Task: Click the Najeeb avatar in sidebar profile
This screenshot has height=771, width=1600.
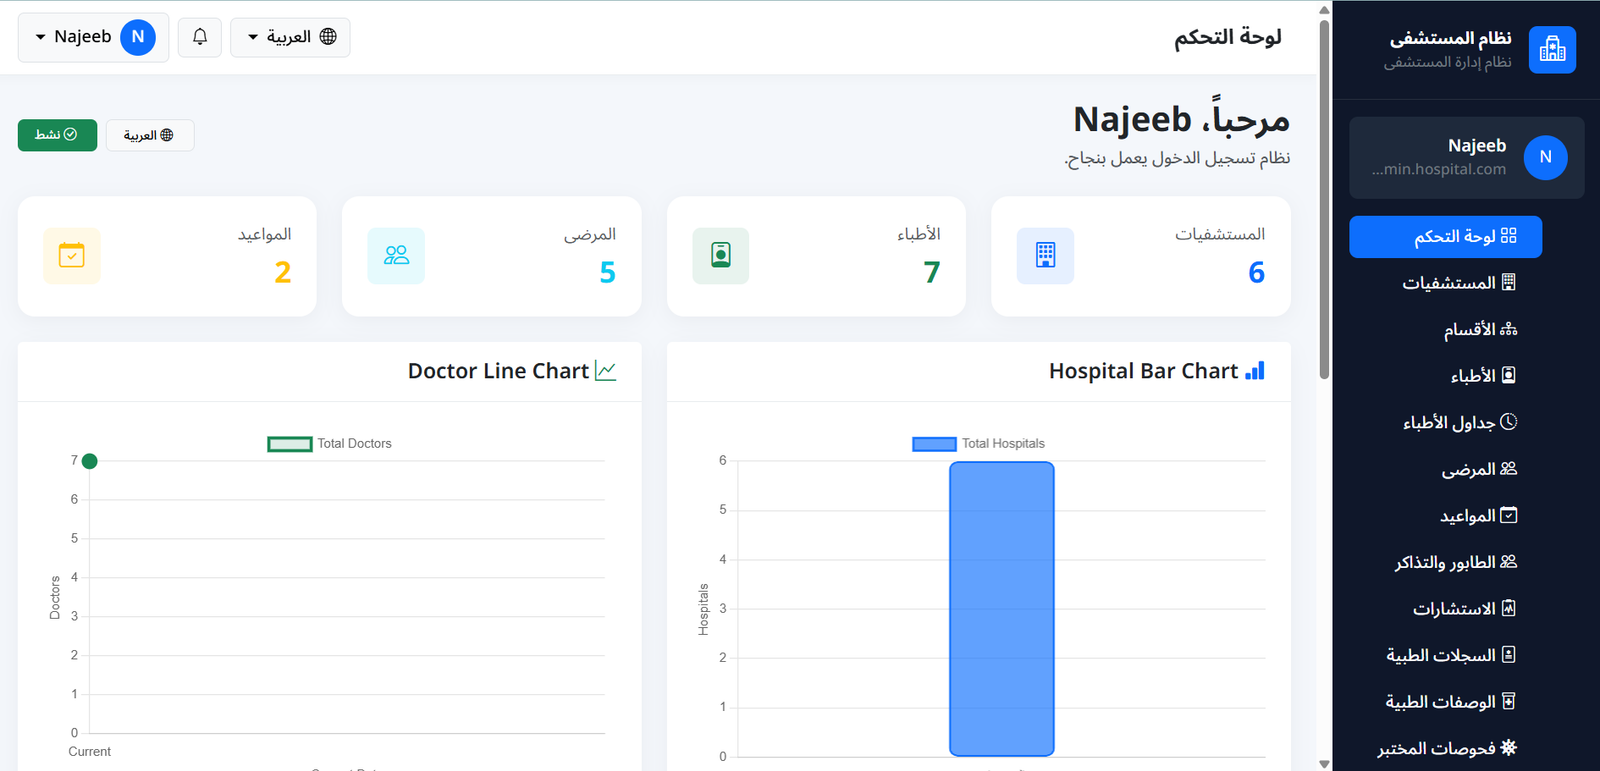Action: [x=1546, y=157]
